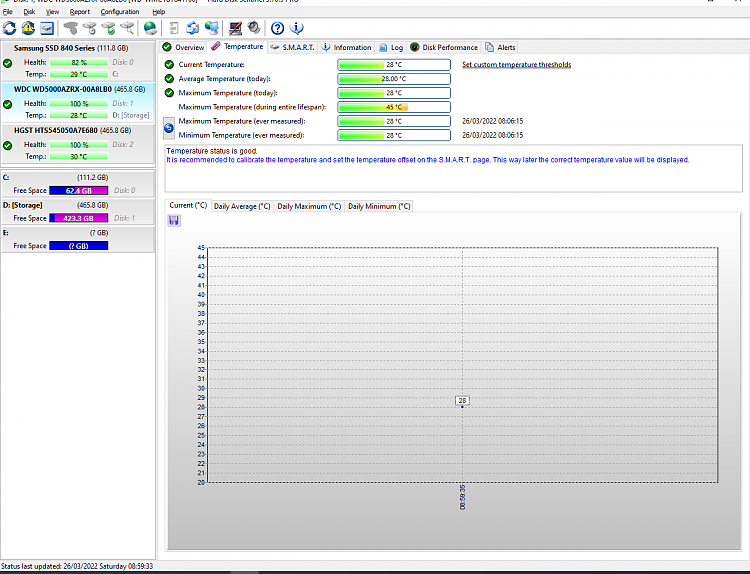Click the globe icon in the toolbar
The image size is (750, 574).
(150, 28)
